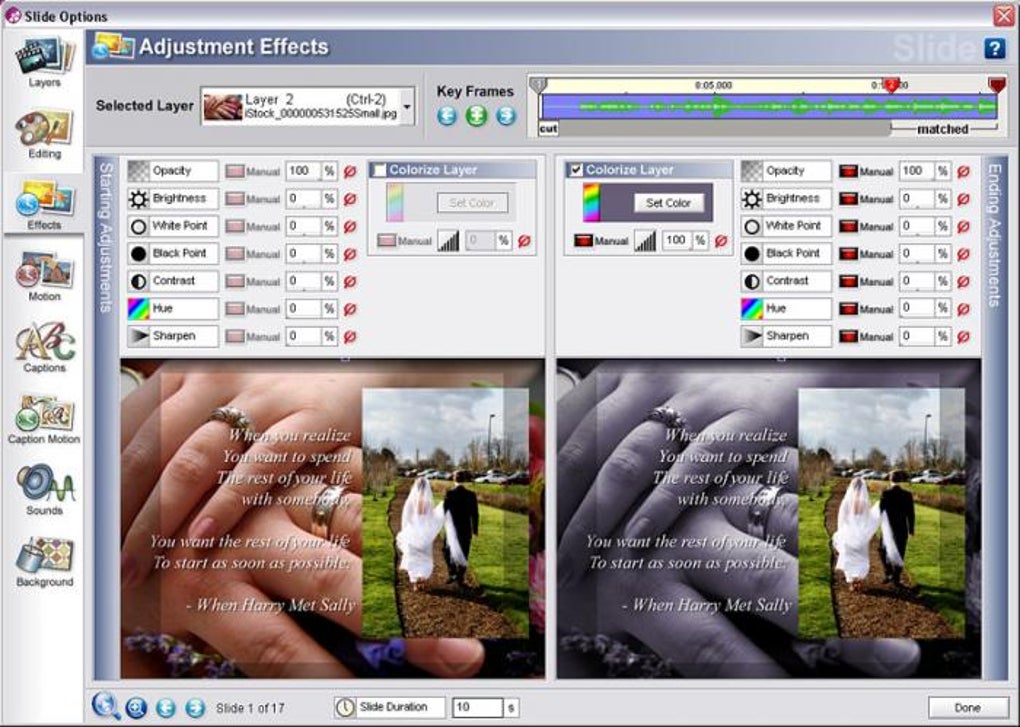Click ending Opacity checker icon
Screen dimensions: 1020x727
(751, 171)
